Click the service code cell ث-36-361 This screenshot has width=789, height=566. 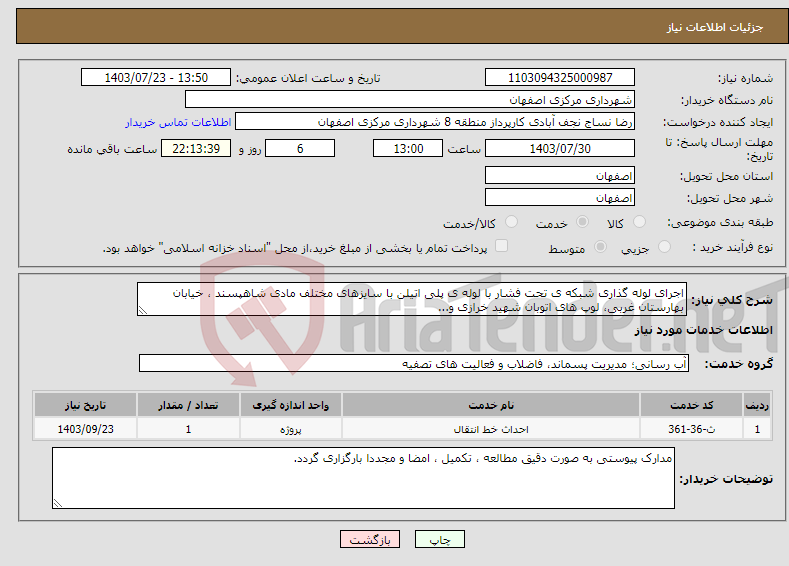[x=691, y=429]
